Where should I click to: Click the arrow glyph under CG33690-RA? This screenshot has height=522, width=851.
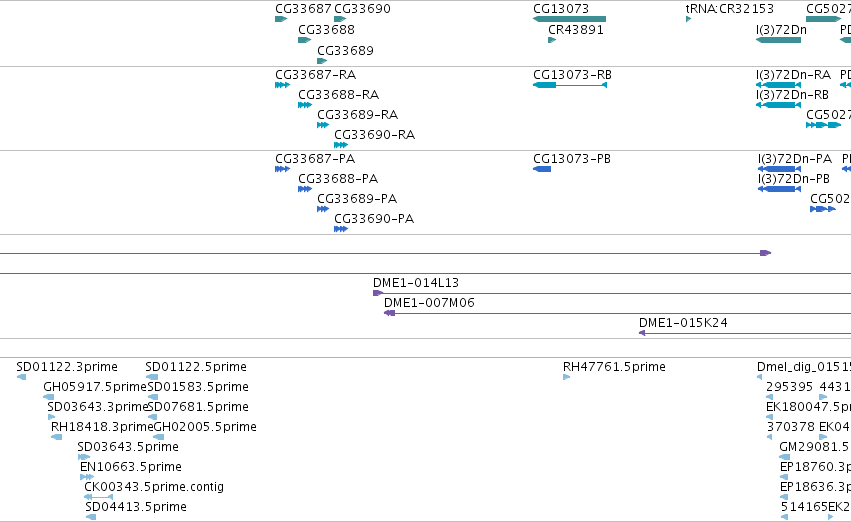[341, 145]
